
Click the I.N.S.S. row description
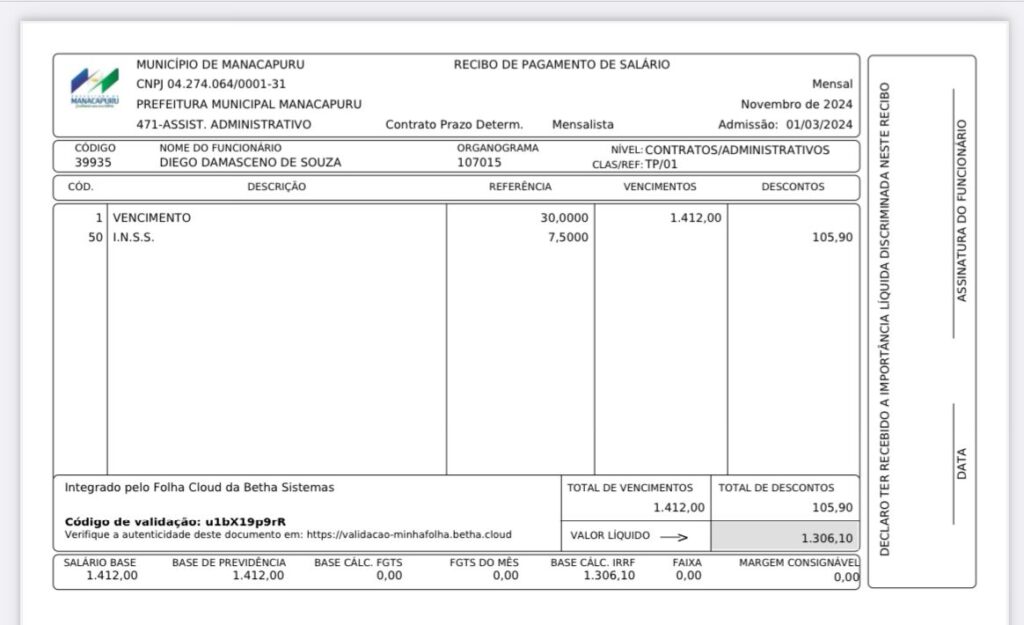coord(133,238)
